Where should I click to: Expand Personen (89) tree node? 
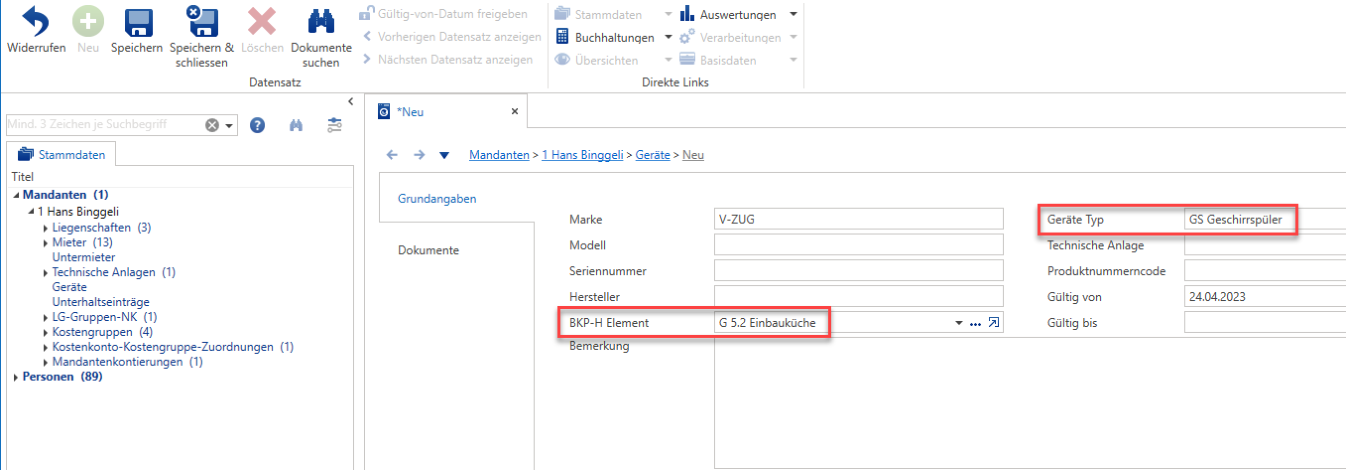pos(16,376)
